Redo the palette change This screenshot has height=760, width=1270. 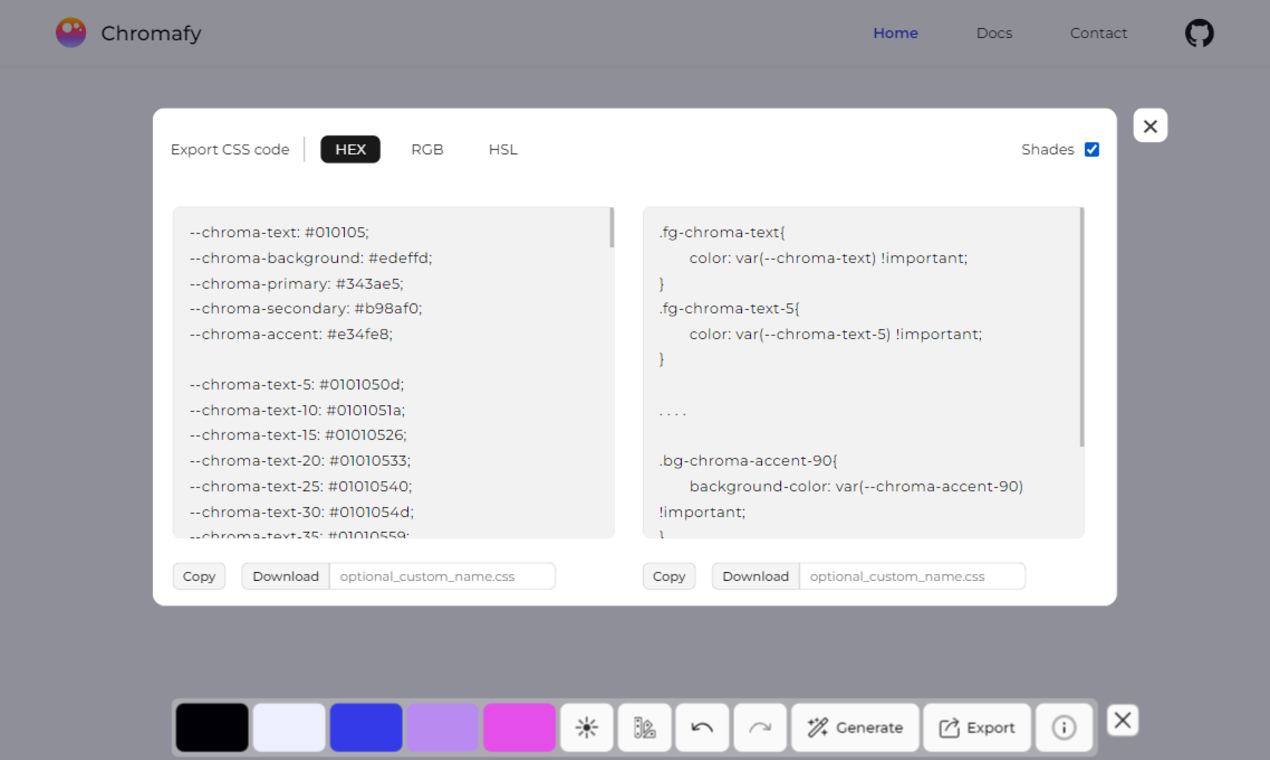point(760,727)
